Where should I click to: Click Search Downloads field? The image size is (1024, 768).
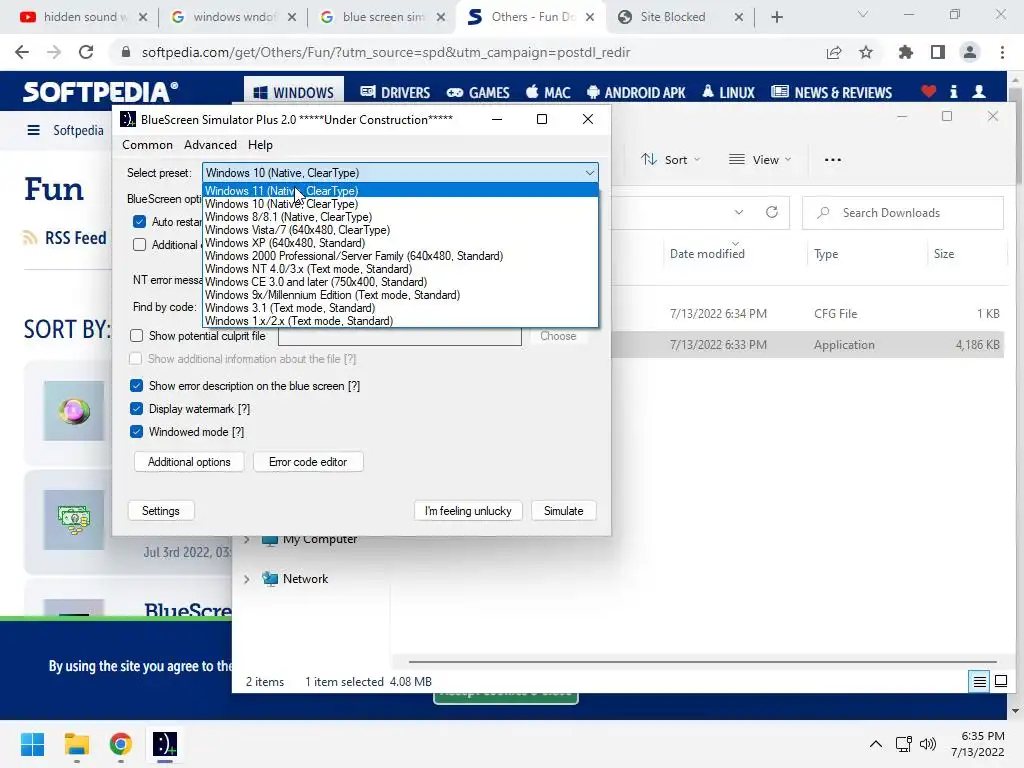(903, 213)
